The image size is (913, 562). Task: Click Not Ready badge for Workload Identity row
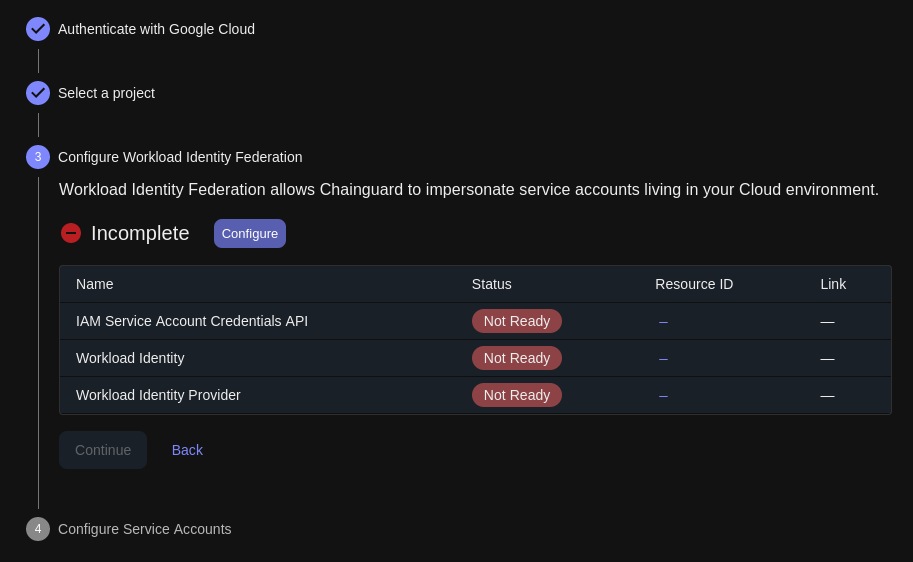coord(516,358)
